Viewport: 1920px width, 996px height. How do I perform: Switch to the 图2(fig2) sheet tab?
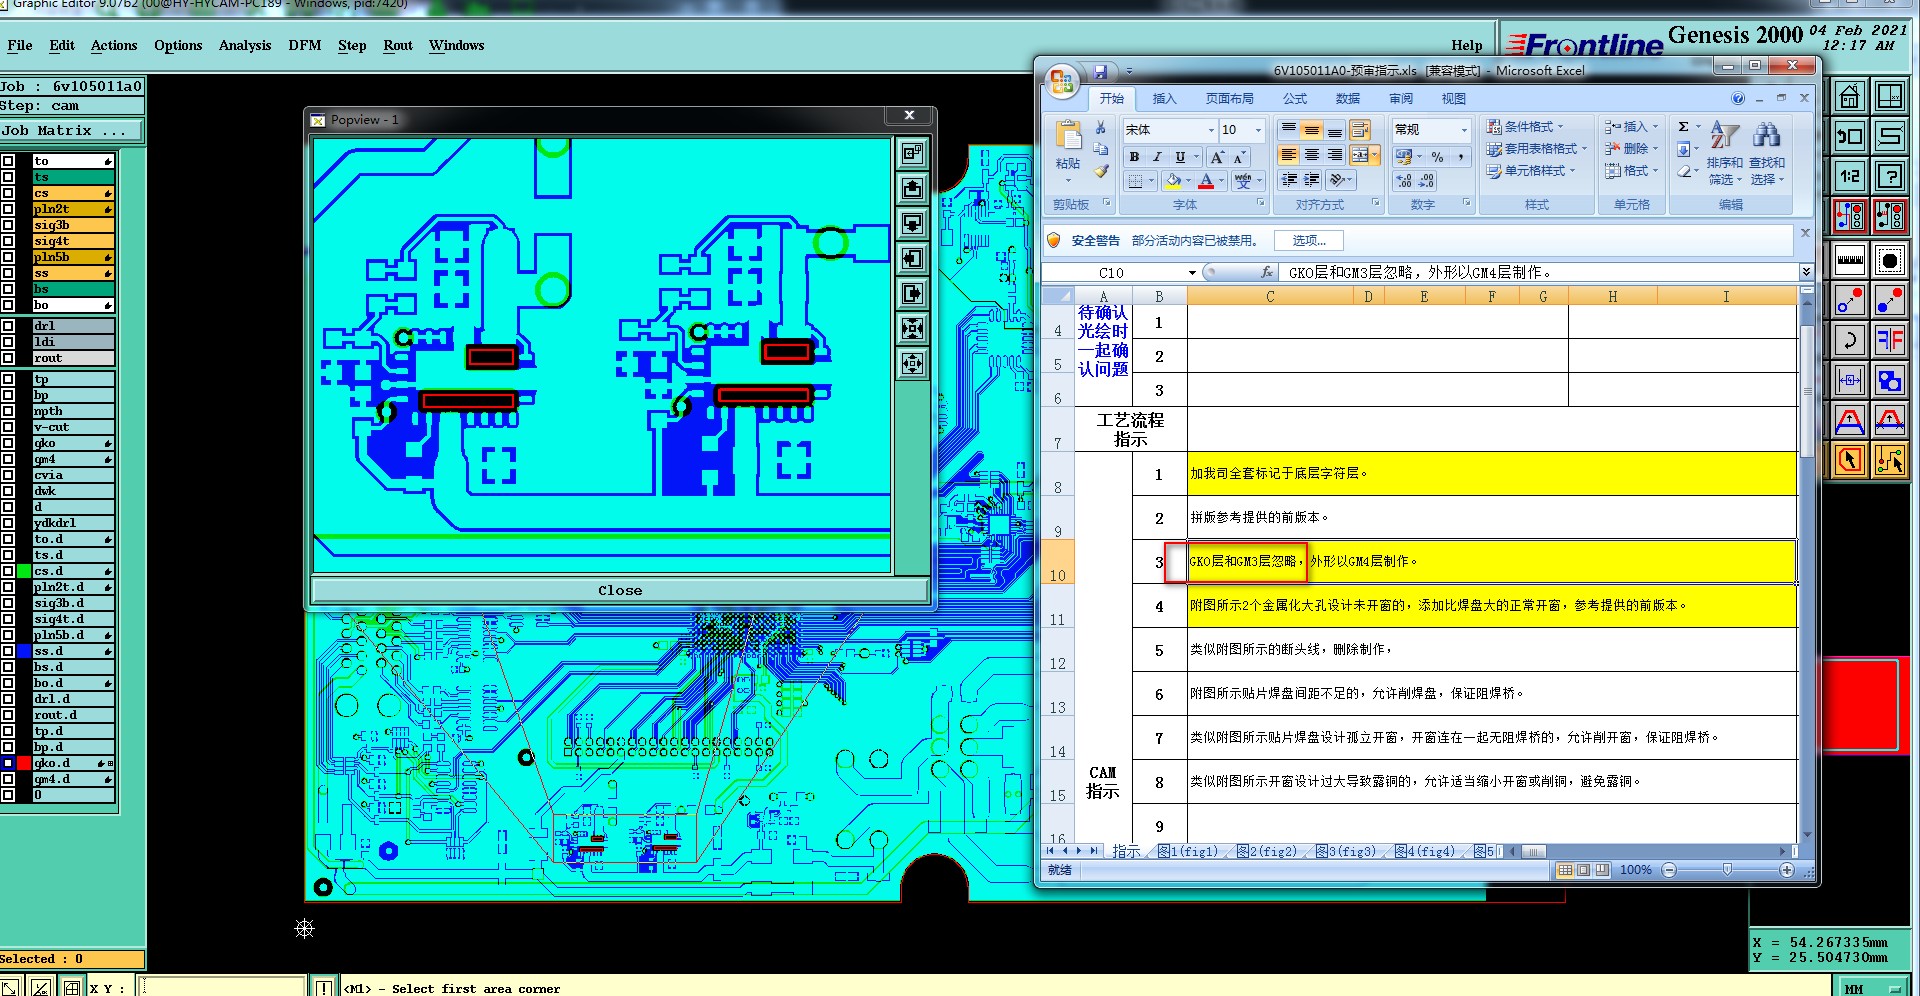point(1268,852)
